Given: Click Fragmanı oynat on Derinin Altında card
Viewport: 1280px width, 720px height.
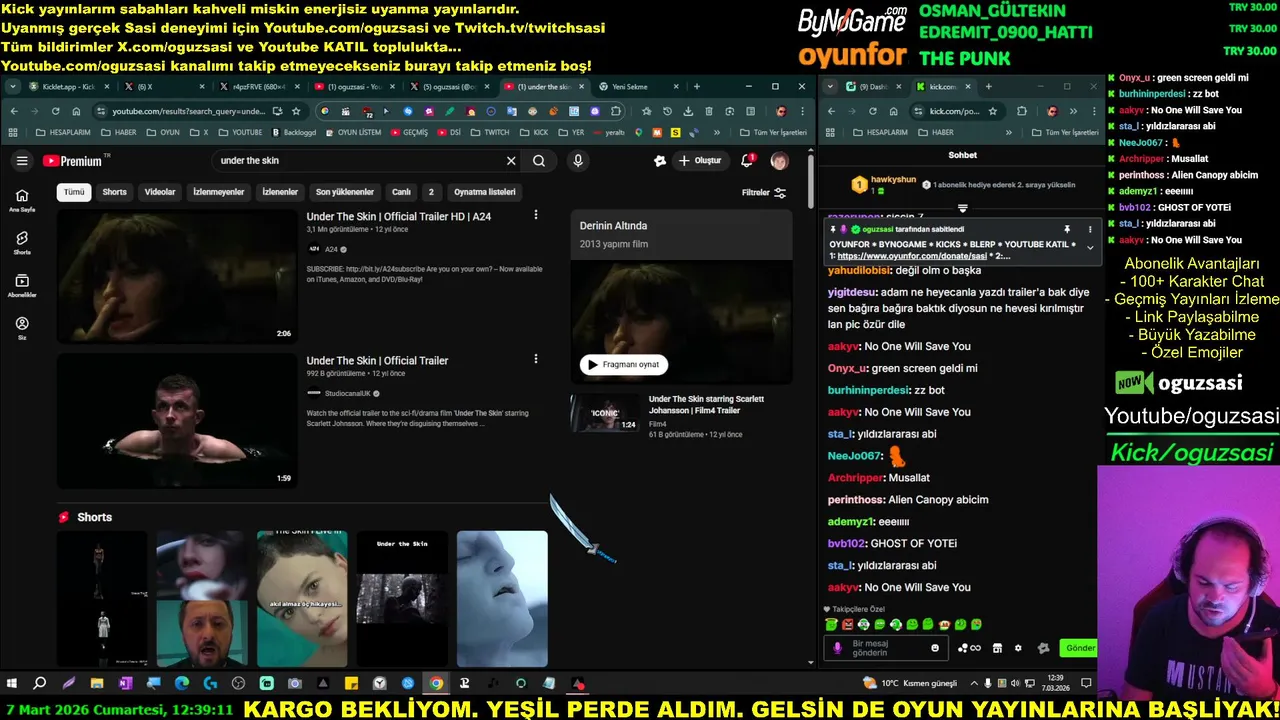Looking at the screenshot, I should [624, 365].
